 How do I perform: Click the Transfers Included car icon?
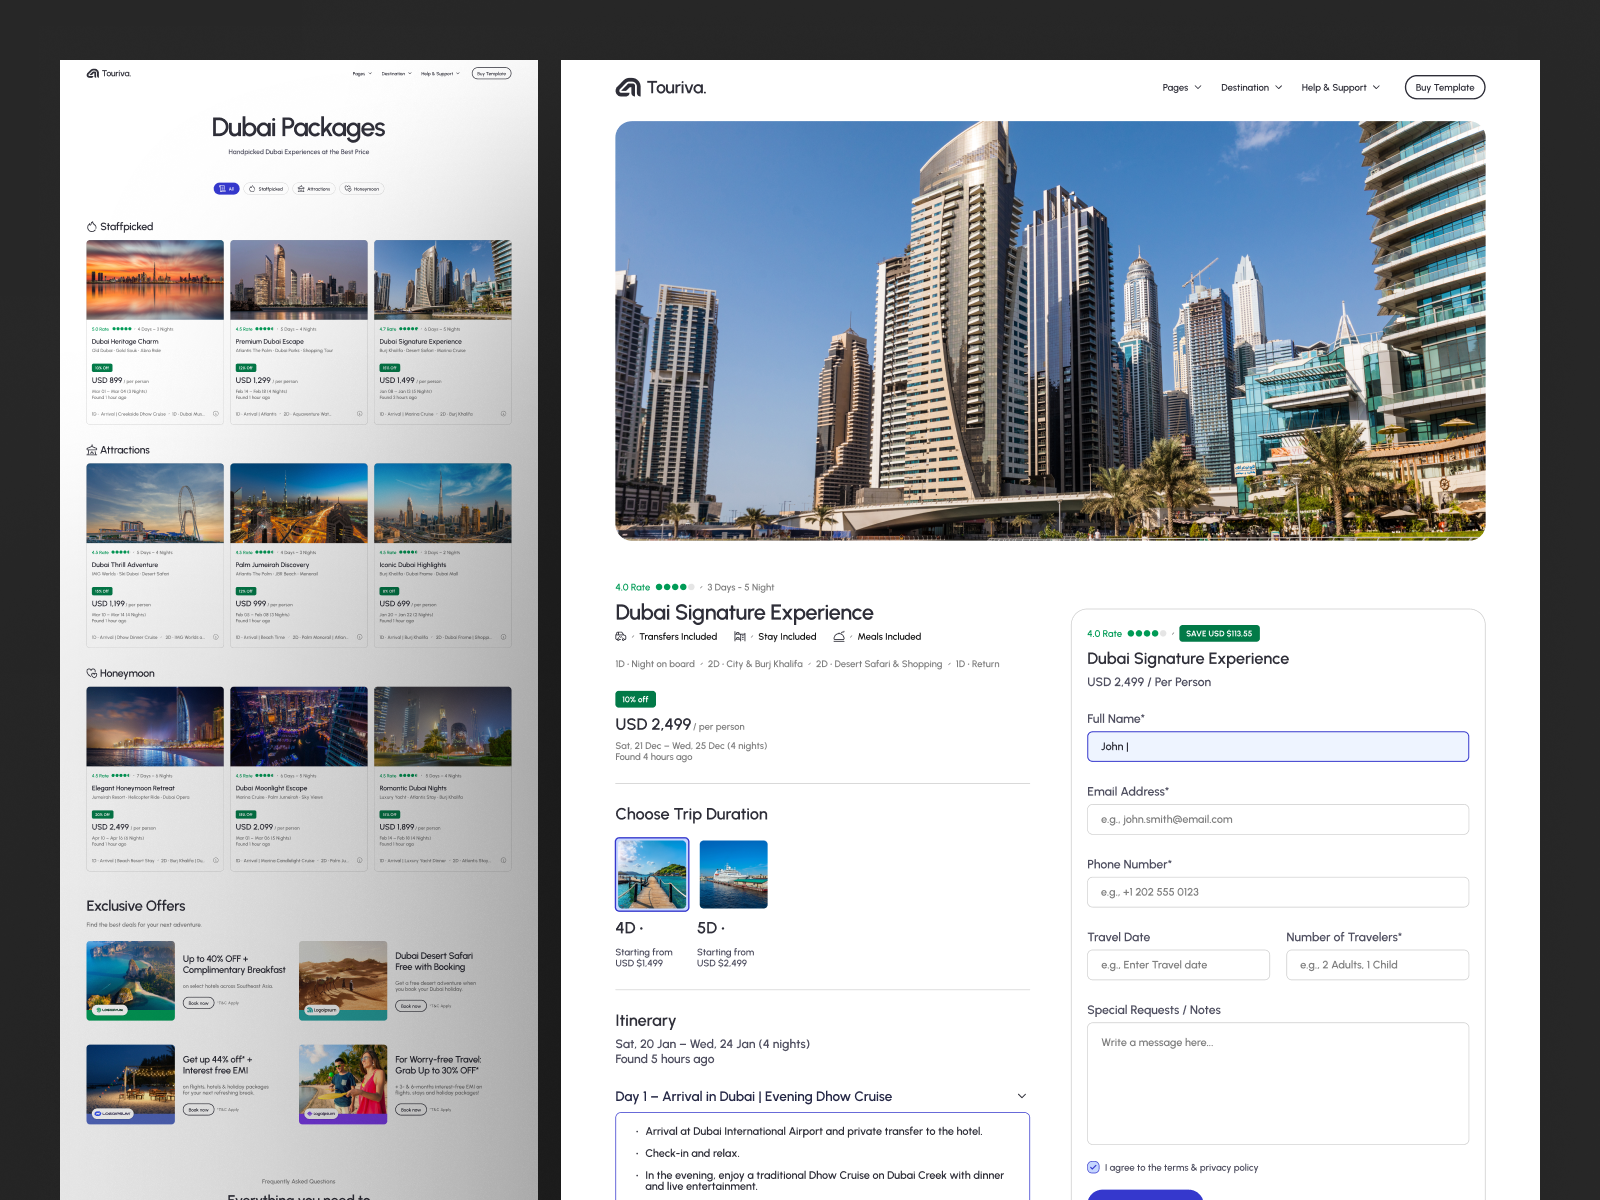pos(621,636)
